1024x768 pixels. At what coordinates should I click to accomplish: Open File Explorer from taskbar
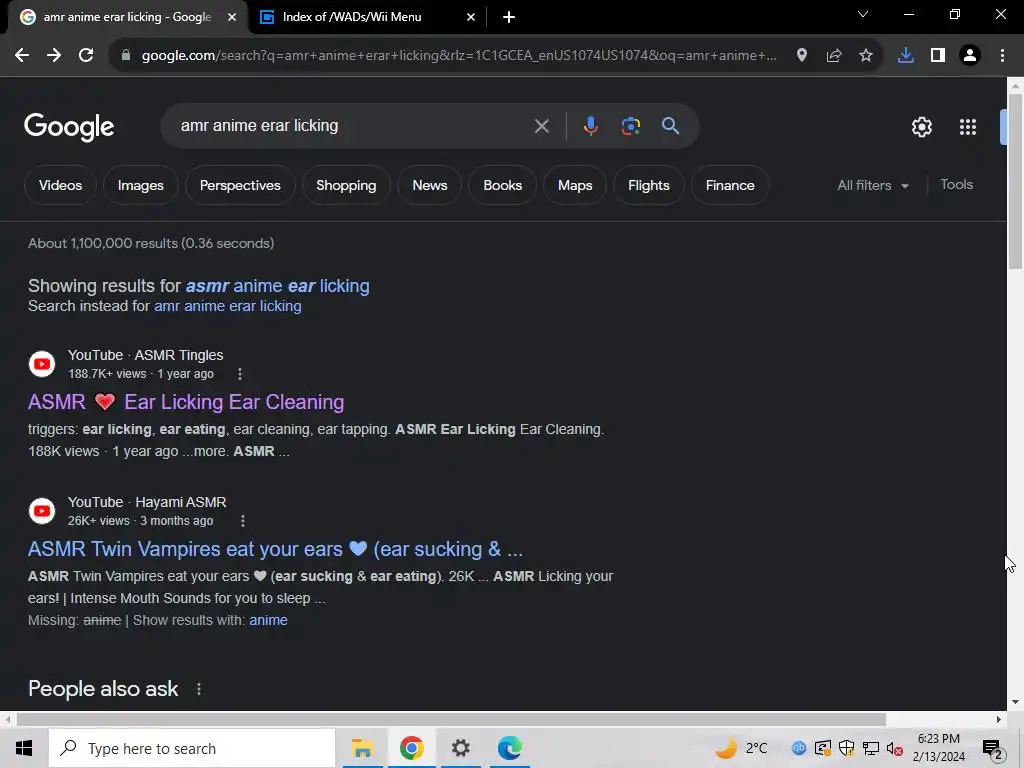pyautogui.click(x=362, y=748)
